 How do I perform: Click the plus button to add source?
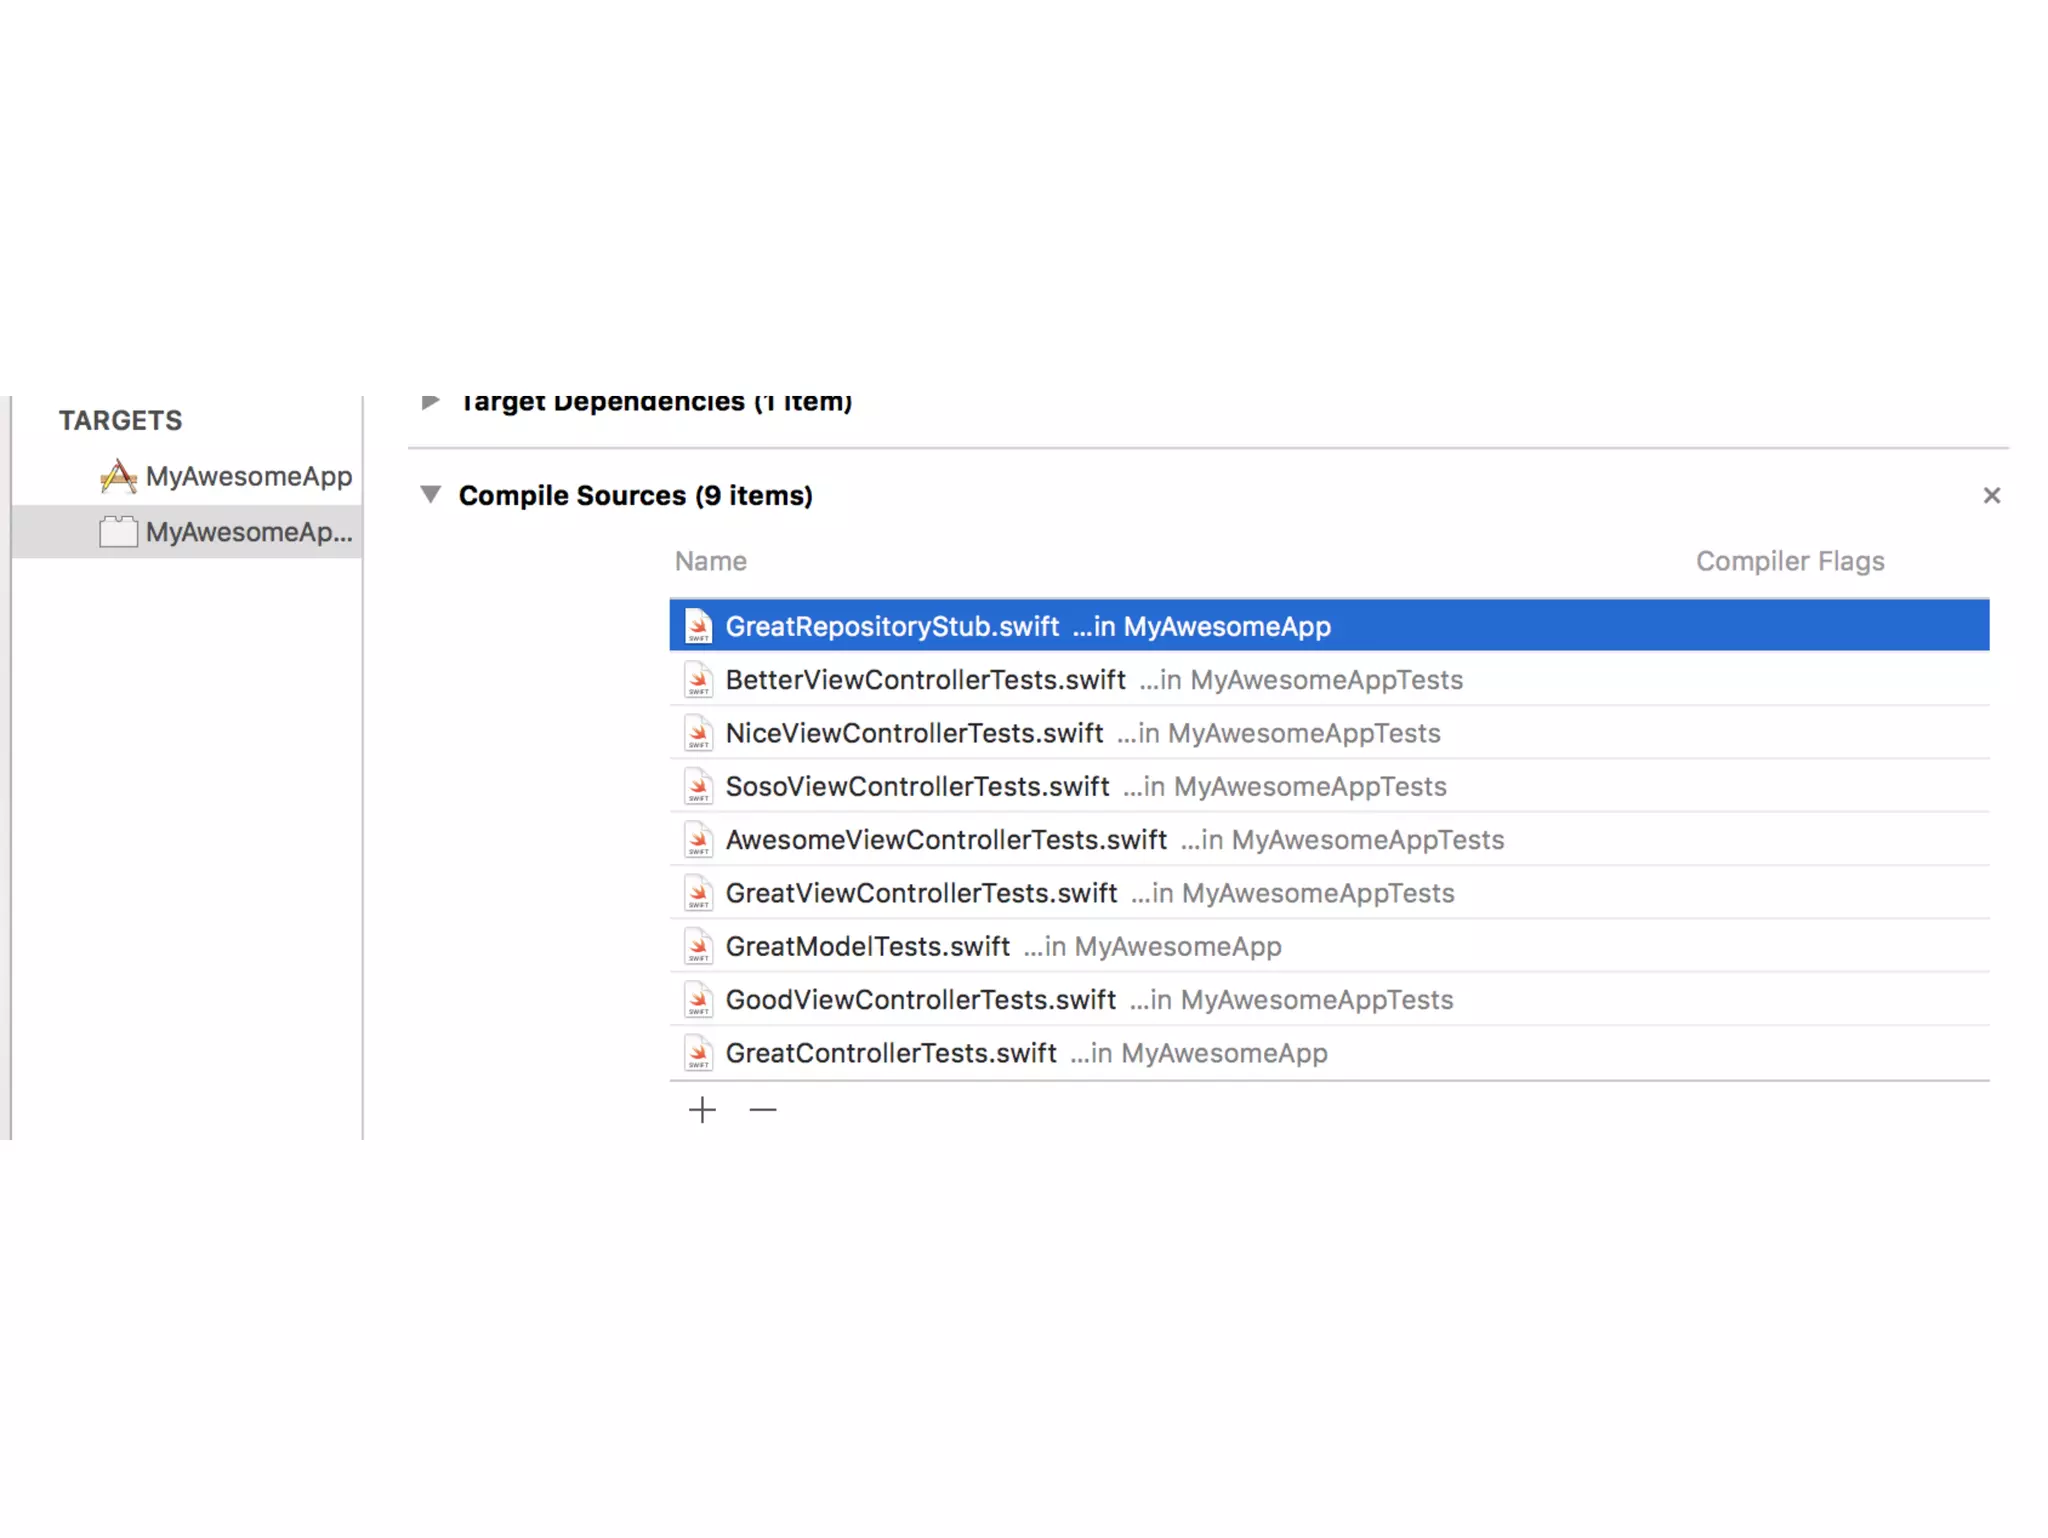702,1110
